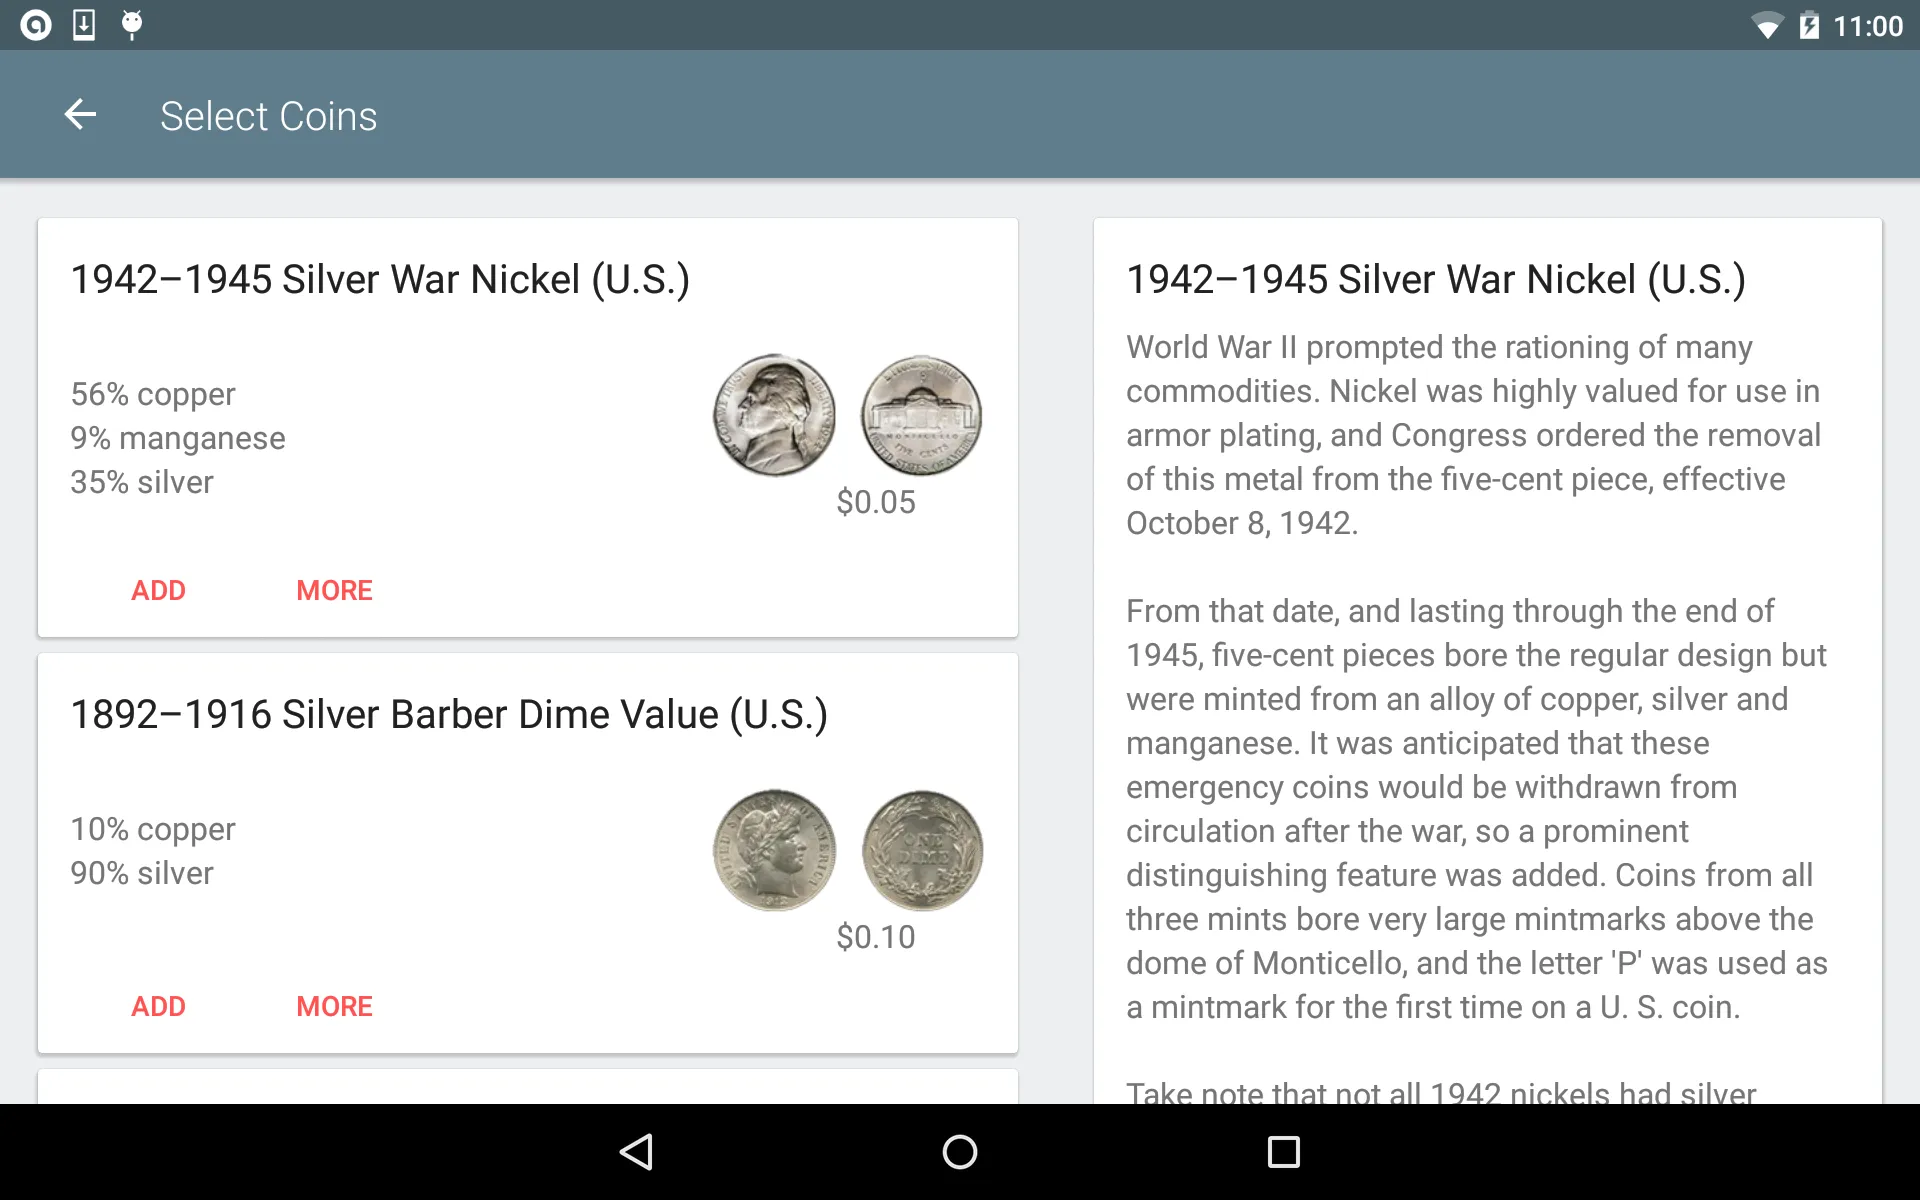Viewport: 1920px width, 1200px height.
Task: Click ADD for 1892-1916 Silver Barber Dime
Action: [159, 1005]
